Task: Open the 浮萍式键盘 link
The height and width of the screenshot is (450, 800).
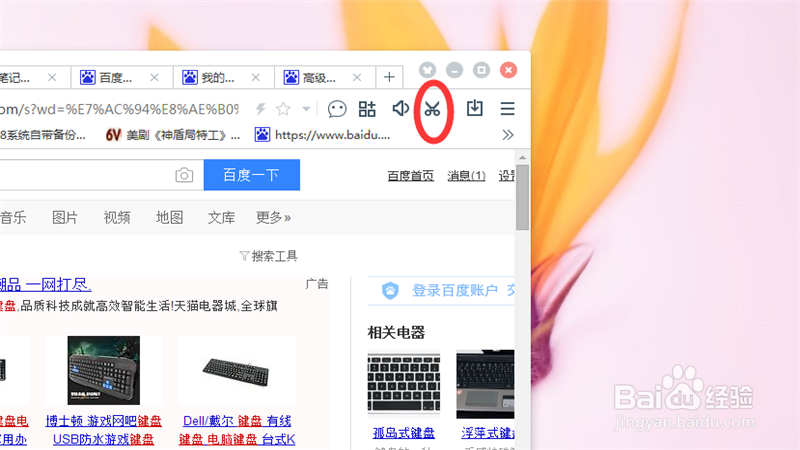Action: coord(488,433)
